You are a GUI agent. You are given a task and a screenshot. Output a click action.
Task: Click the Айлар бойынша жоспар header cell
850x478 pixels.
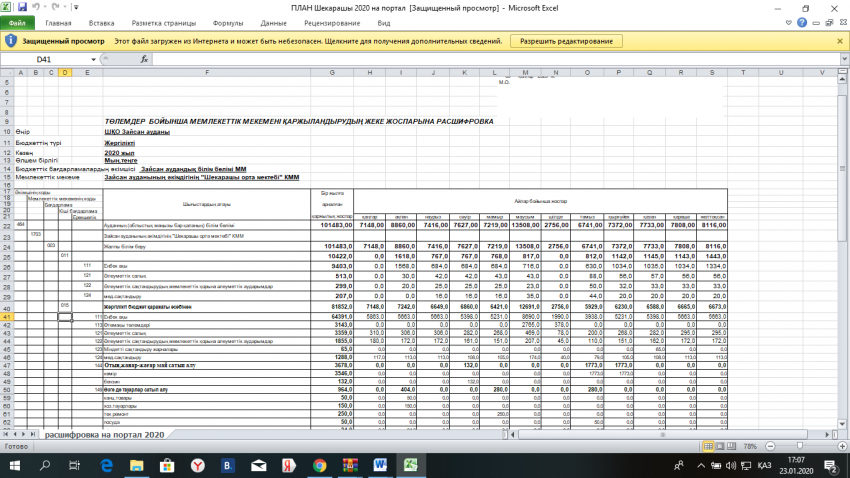coord(540,201)
